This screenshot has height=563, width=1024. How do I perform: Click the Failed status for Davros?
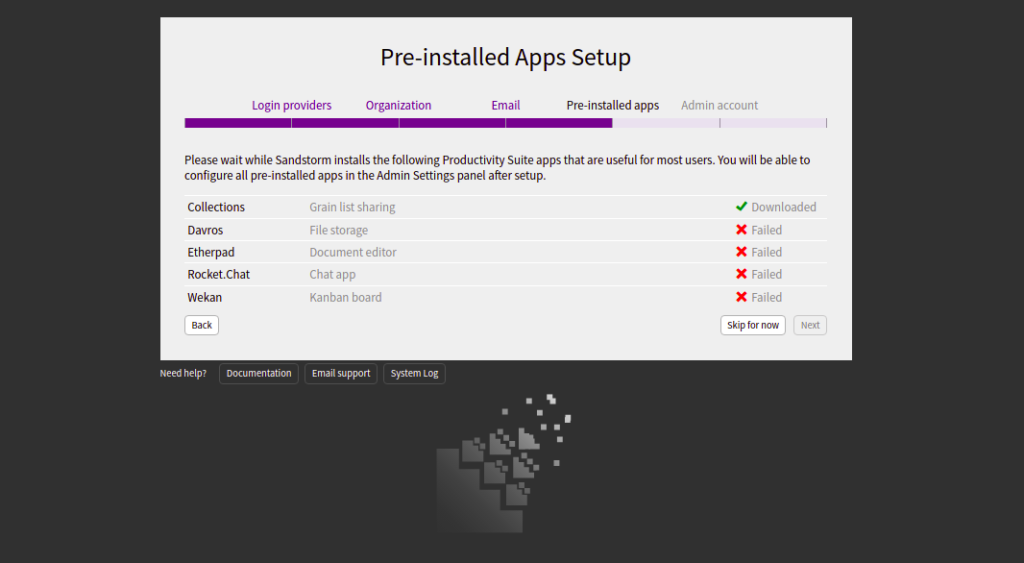766,230
